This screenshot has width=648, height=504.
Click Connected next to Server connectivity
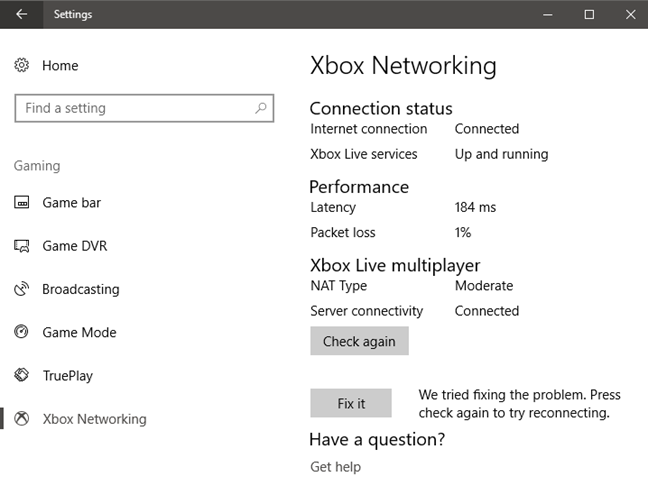click(487, 311)
